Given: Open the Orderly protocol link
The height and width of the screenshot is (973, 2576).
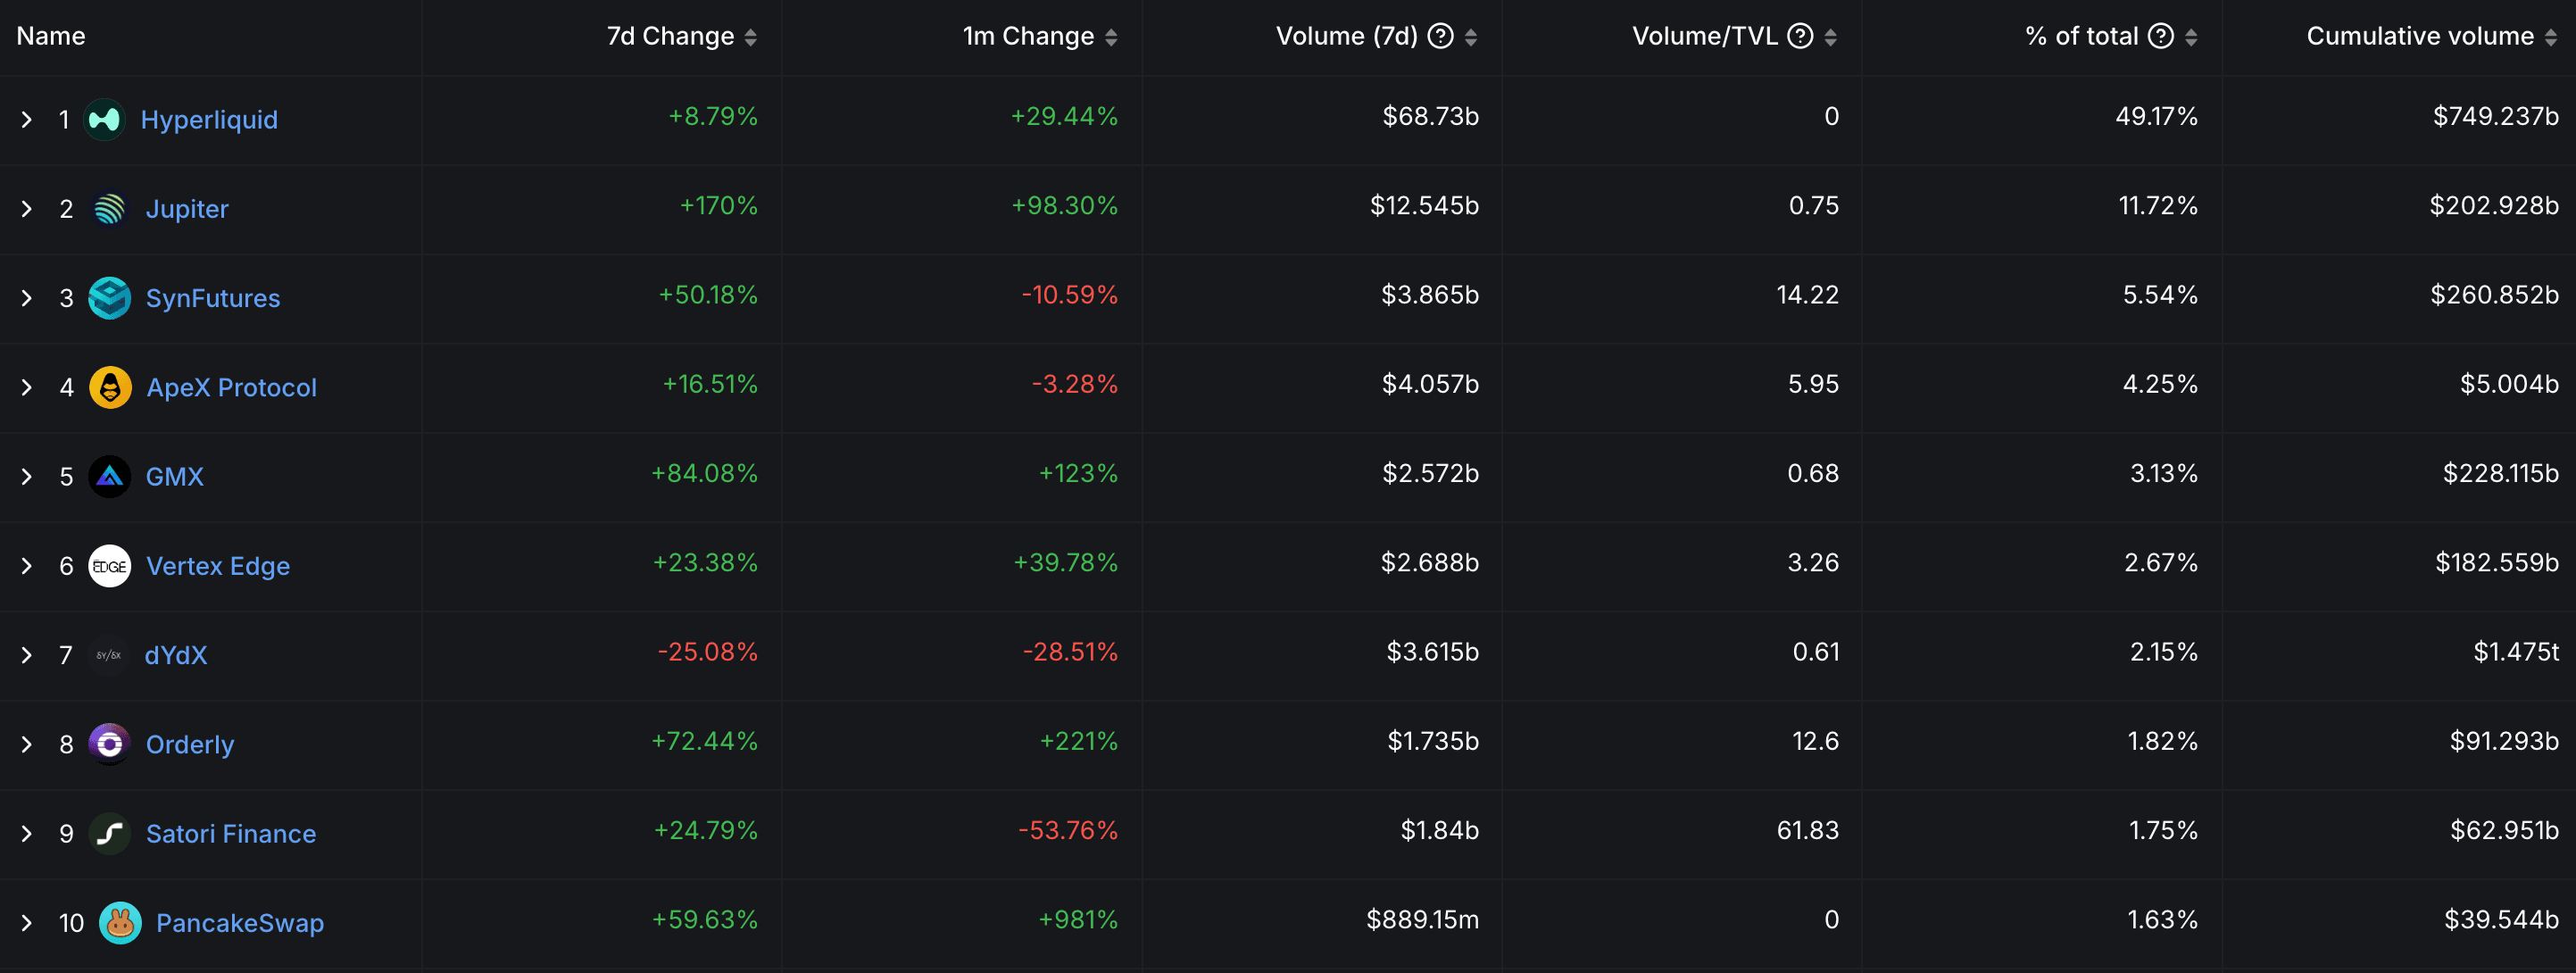Looking at the screenshot, I should pos(190,745).
